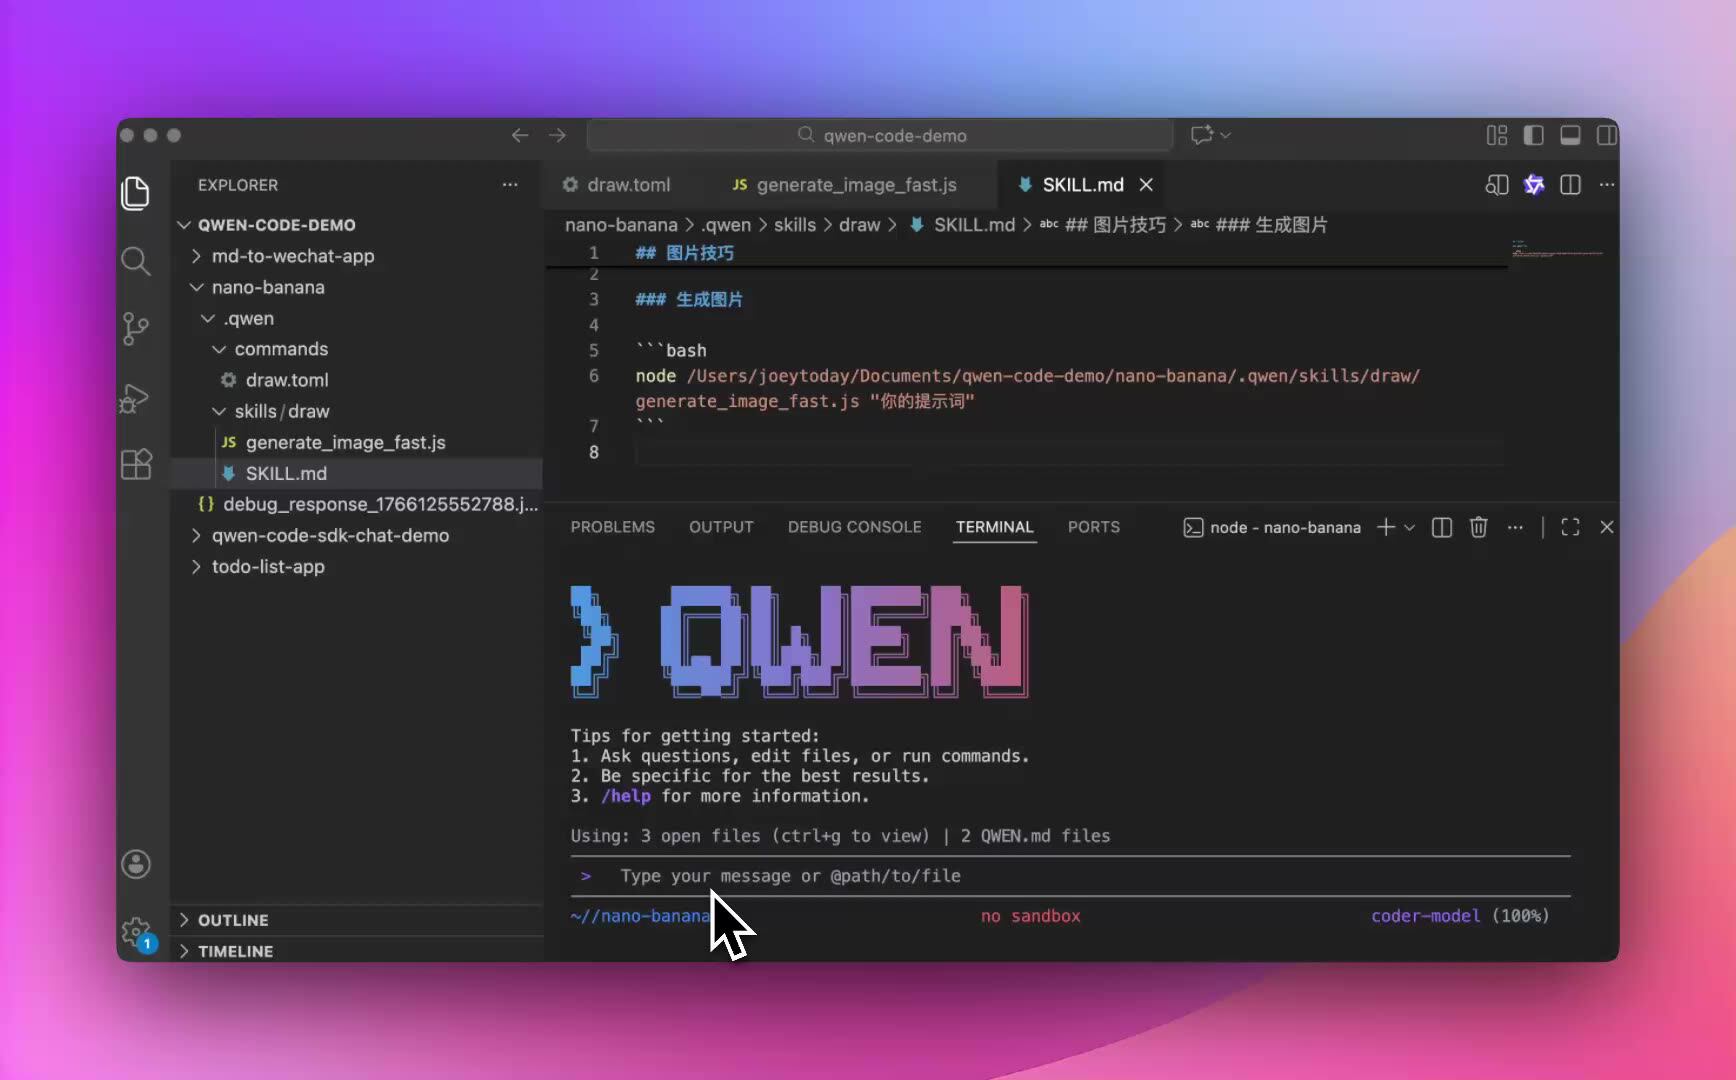
Task: Open the OUTPUT panel tab
Action: tap(721, 527)
